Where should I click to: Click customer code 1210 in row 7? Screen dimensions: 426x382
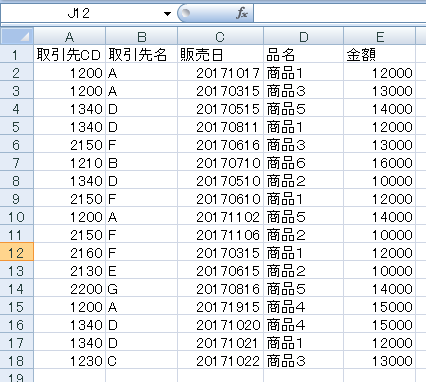pyautogui.click(x=70, y=163)
